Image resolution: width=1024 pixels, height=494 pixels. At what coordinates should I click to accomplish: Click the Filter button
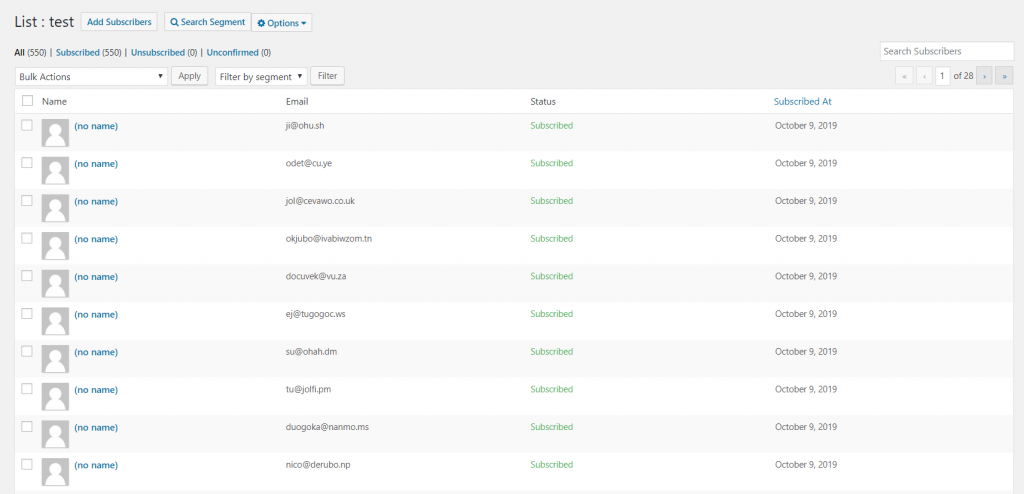pos(327,76)
